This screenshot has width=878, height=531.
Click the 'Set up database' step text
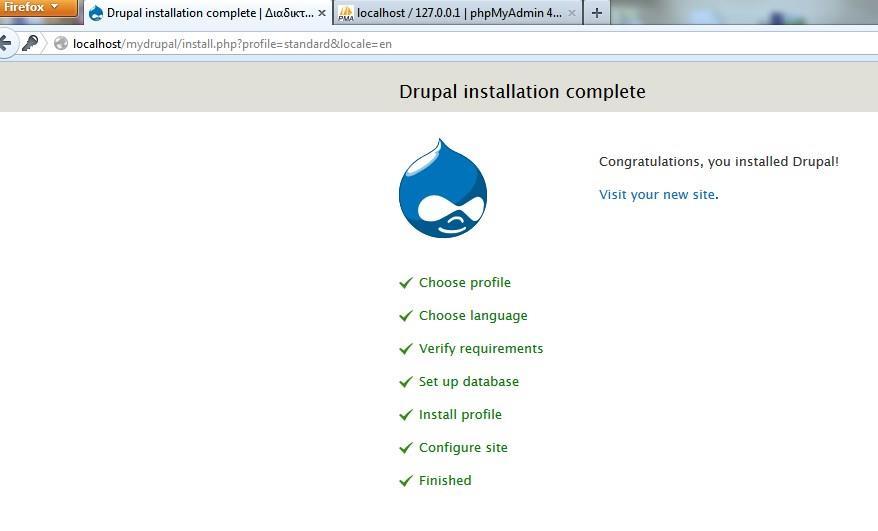(469, 381)
